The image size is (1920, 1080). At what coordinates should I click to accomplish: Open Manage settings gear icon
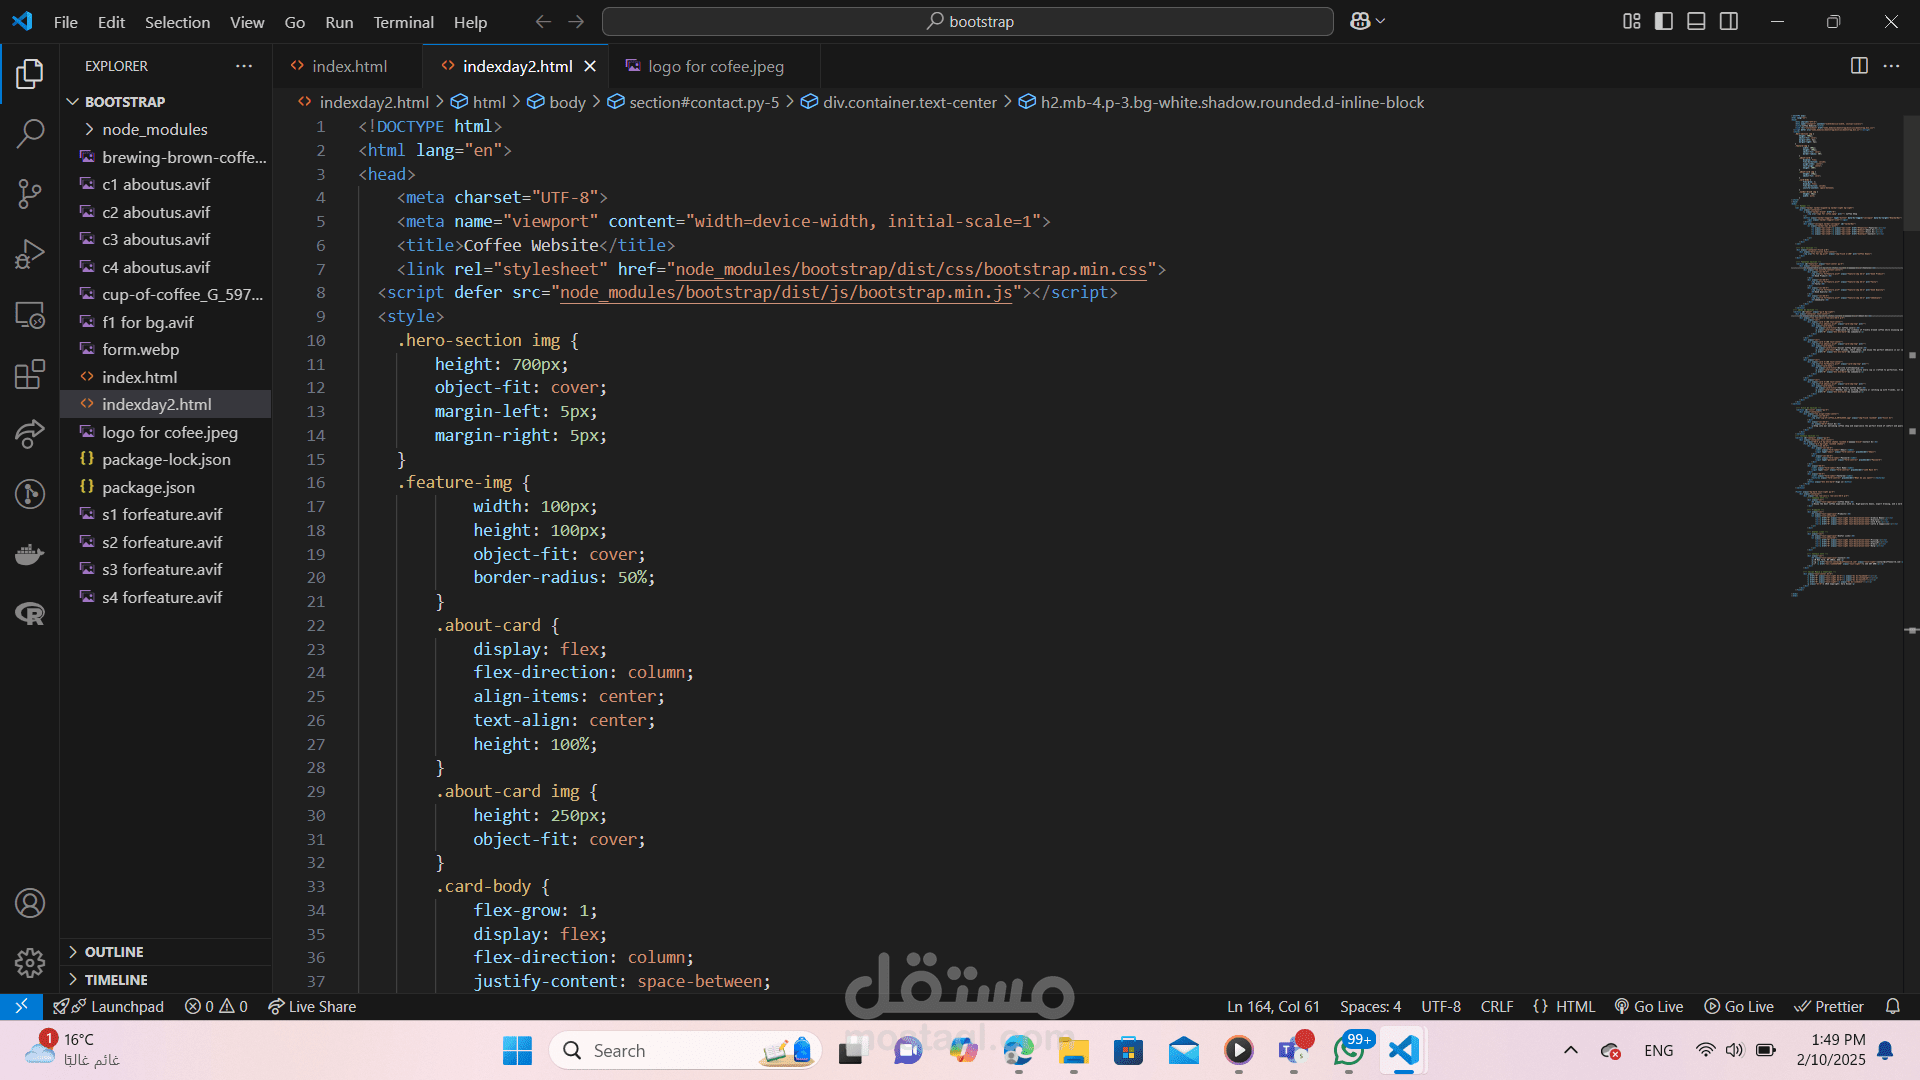(x=30, y=962)
